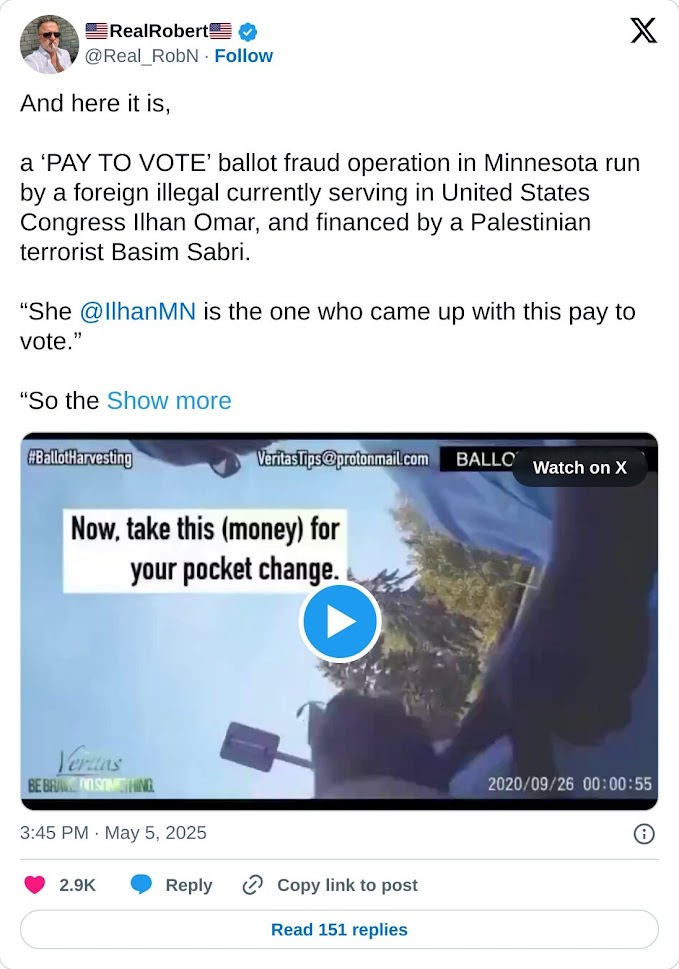
Task: Click the RealRobert display name
Action: point(159,30)
